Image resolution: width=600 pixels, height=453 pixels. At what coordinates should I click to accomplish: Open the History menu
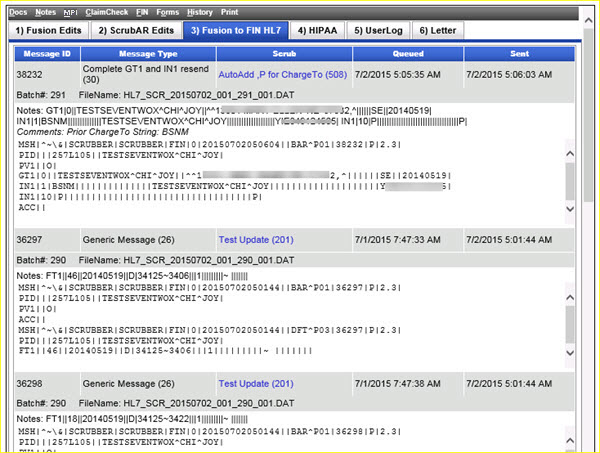(x=199, y=12)
